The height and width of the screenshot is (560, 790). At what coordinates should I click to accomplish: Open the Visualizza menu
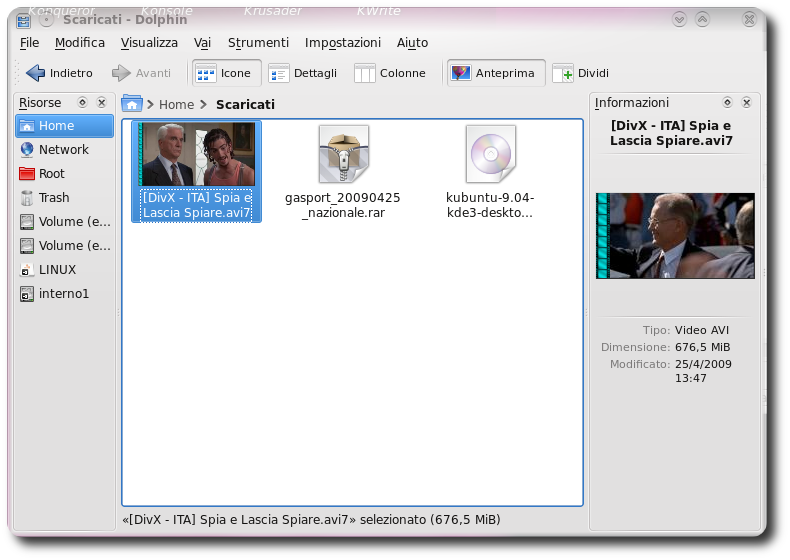[x=149, y=43]
